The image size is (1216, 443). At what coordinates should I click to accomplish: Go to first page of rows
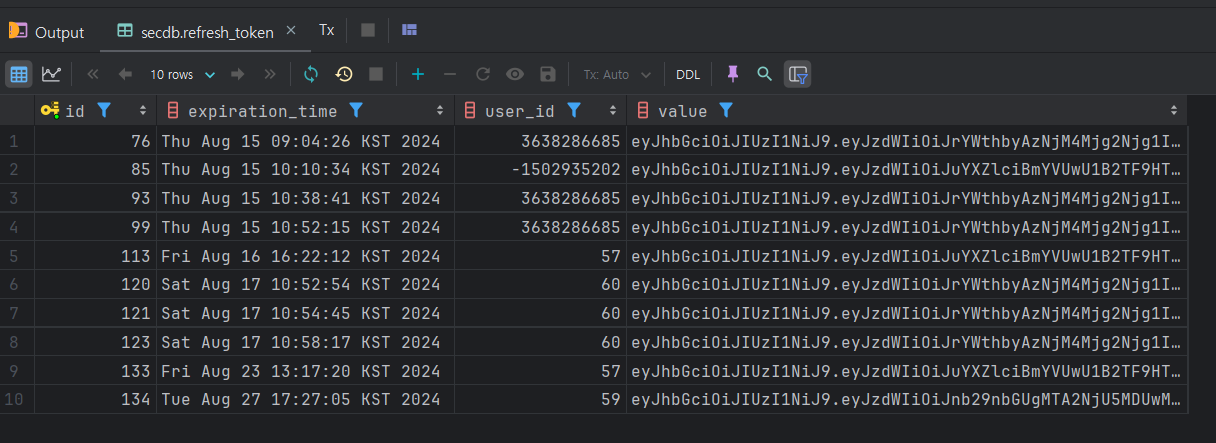coord(93,74)
